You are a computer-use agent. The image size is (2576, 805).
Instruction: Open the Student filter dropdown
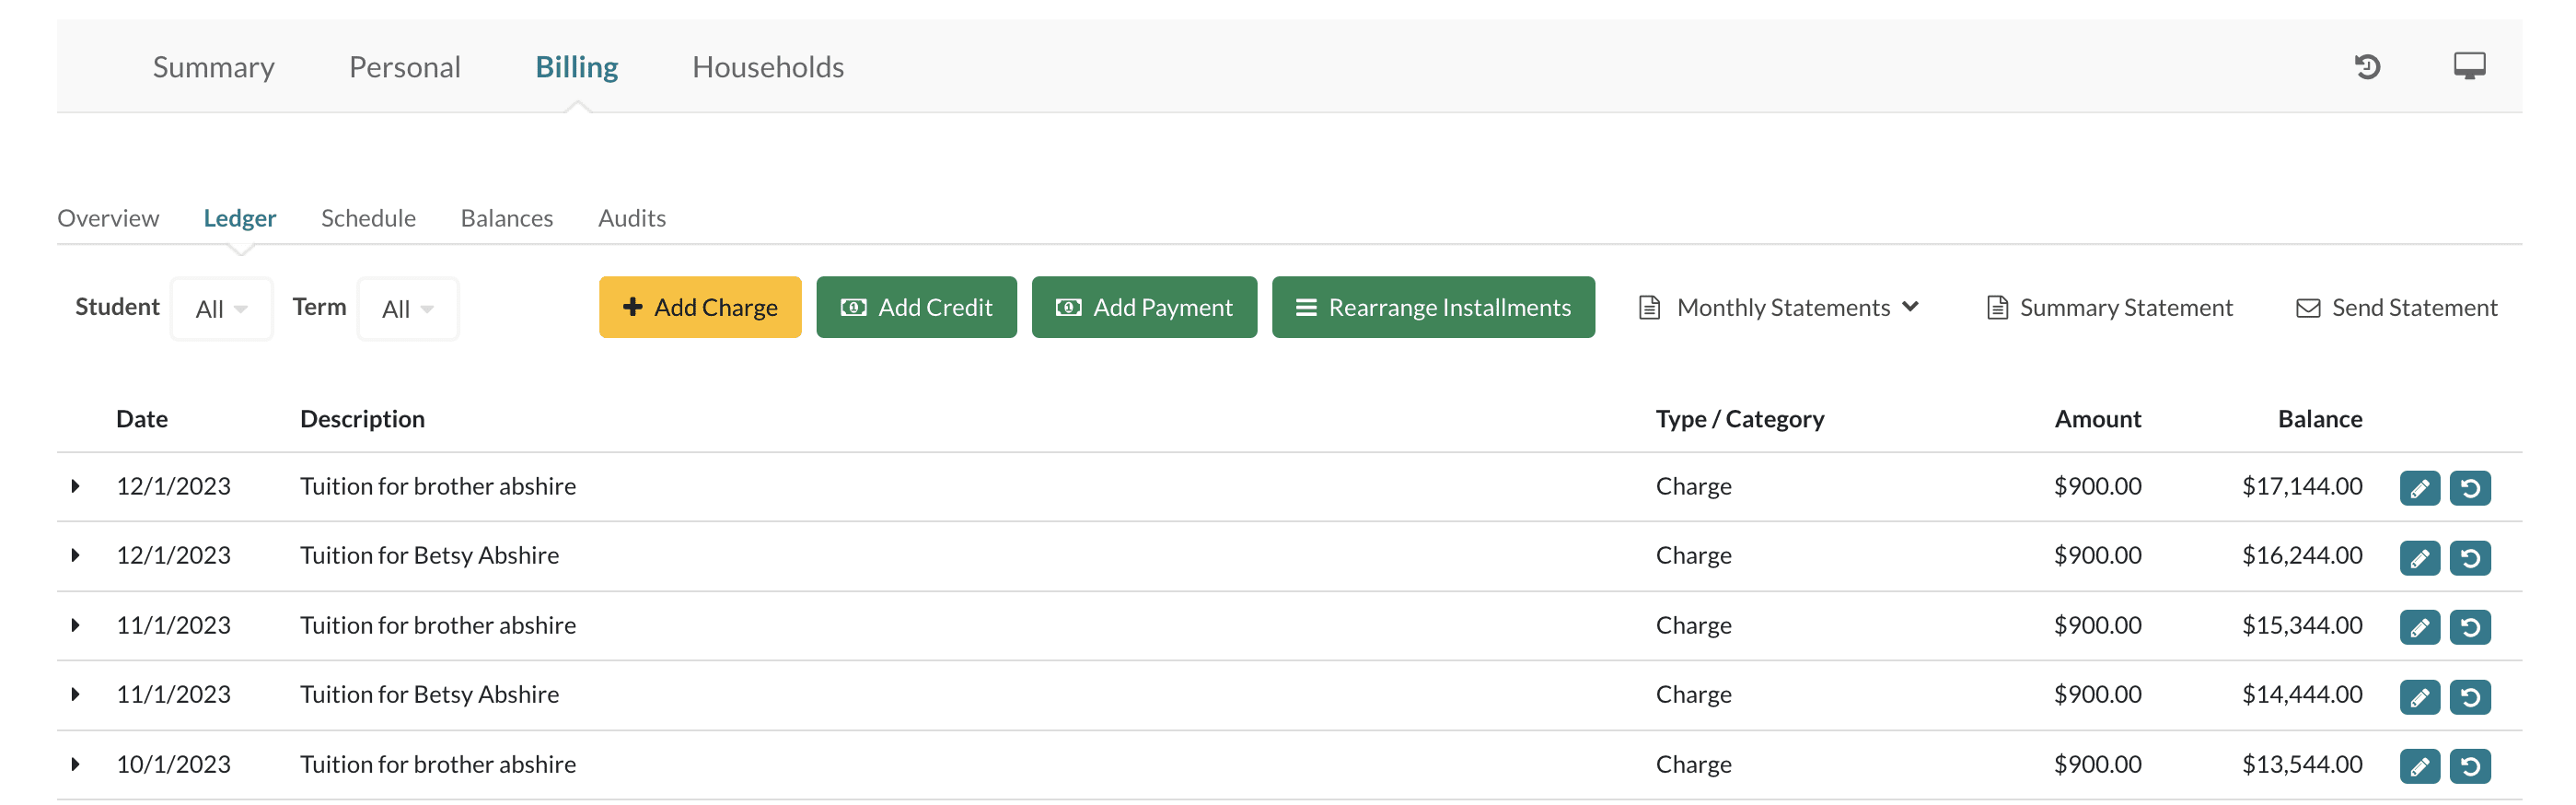click(221, 308)
